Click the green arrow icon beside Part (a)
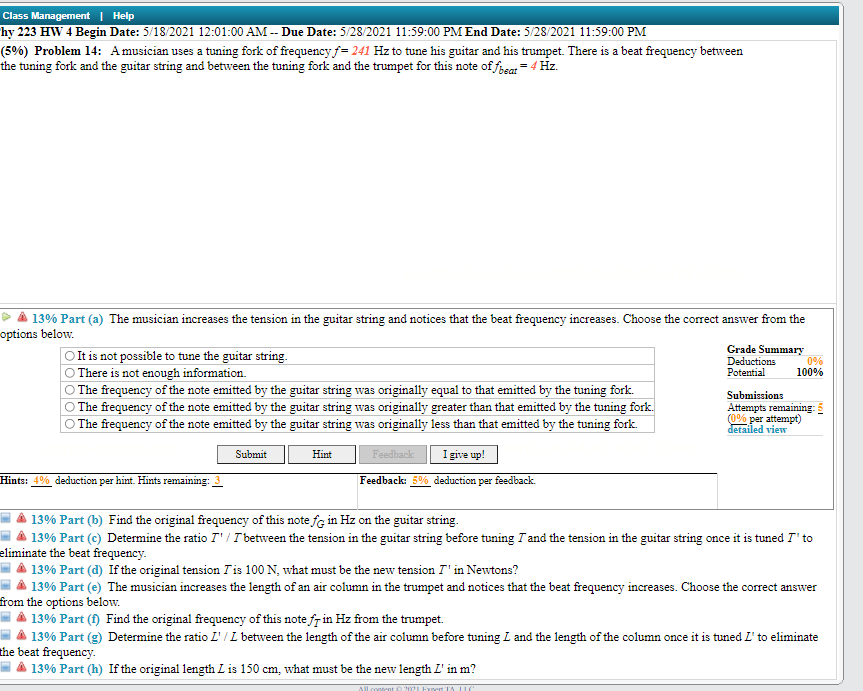 [6, 318]
